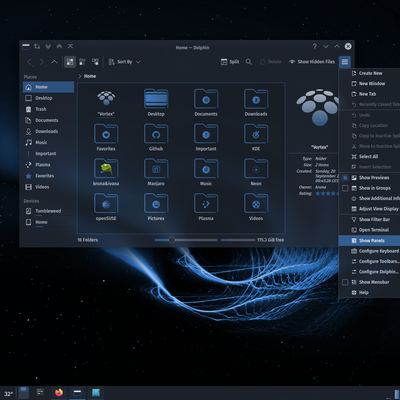Screen dimensions: 400x400
Task: Open the hamburger menu button
Action: click(345, 62)
